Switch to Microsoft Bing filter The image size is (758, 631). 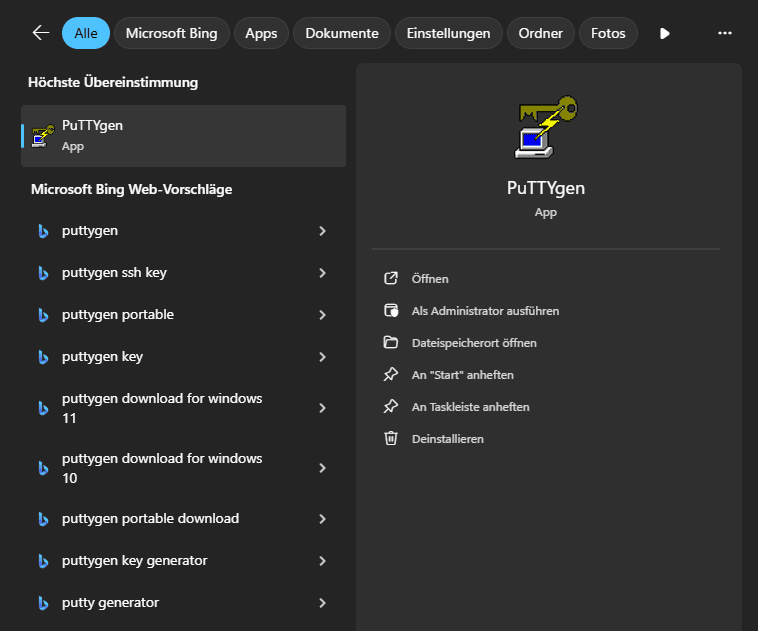pyautogui.click(x=172, y=33)
